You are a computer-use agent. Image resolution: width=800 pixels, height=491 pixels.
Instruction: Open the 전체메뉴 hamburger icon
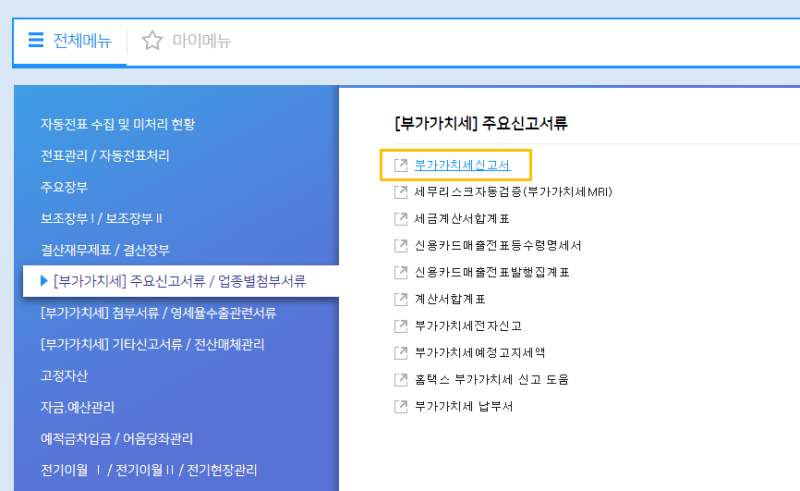[x=36, y=40]
